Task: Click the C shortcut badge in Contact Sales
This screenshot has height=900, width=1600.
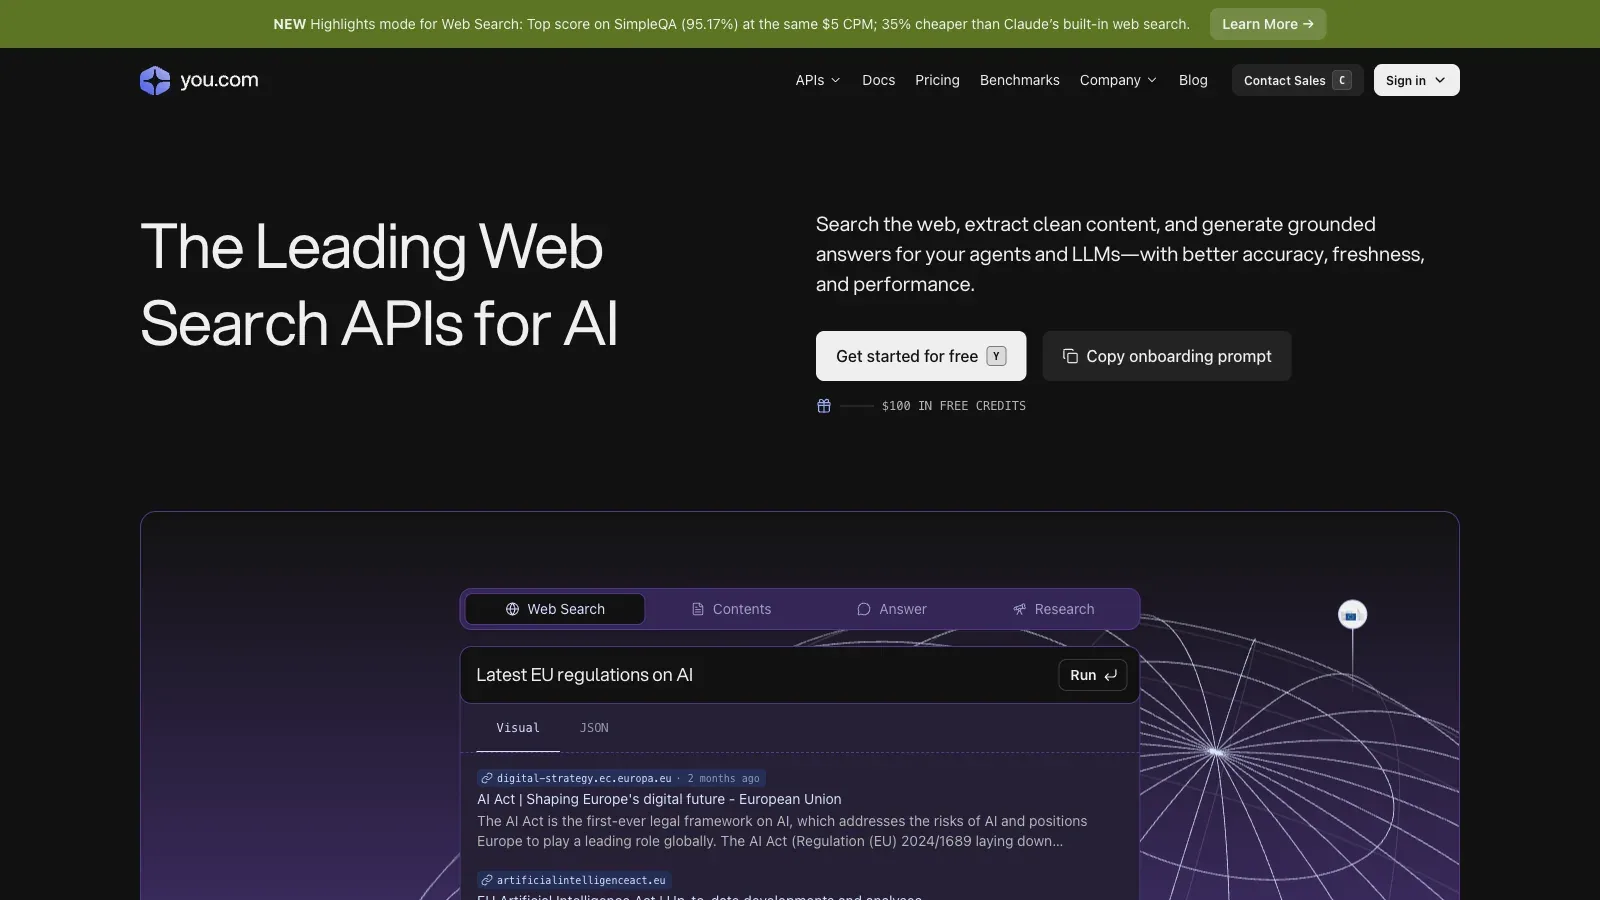Action: (x=1342, y=80)
